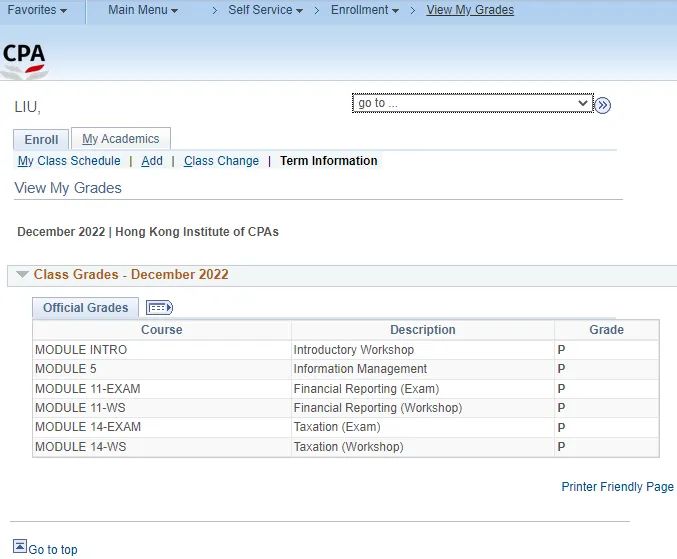Screen dimensions: 677x559
Task: Select MODULE 11-EXAM course cell
Action: point(161,389)
